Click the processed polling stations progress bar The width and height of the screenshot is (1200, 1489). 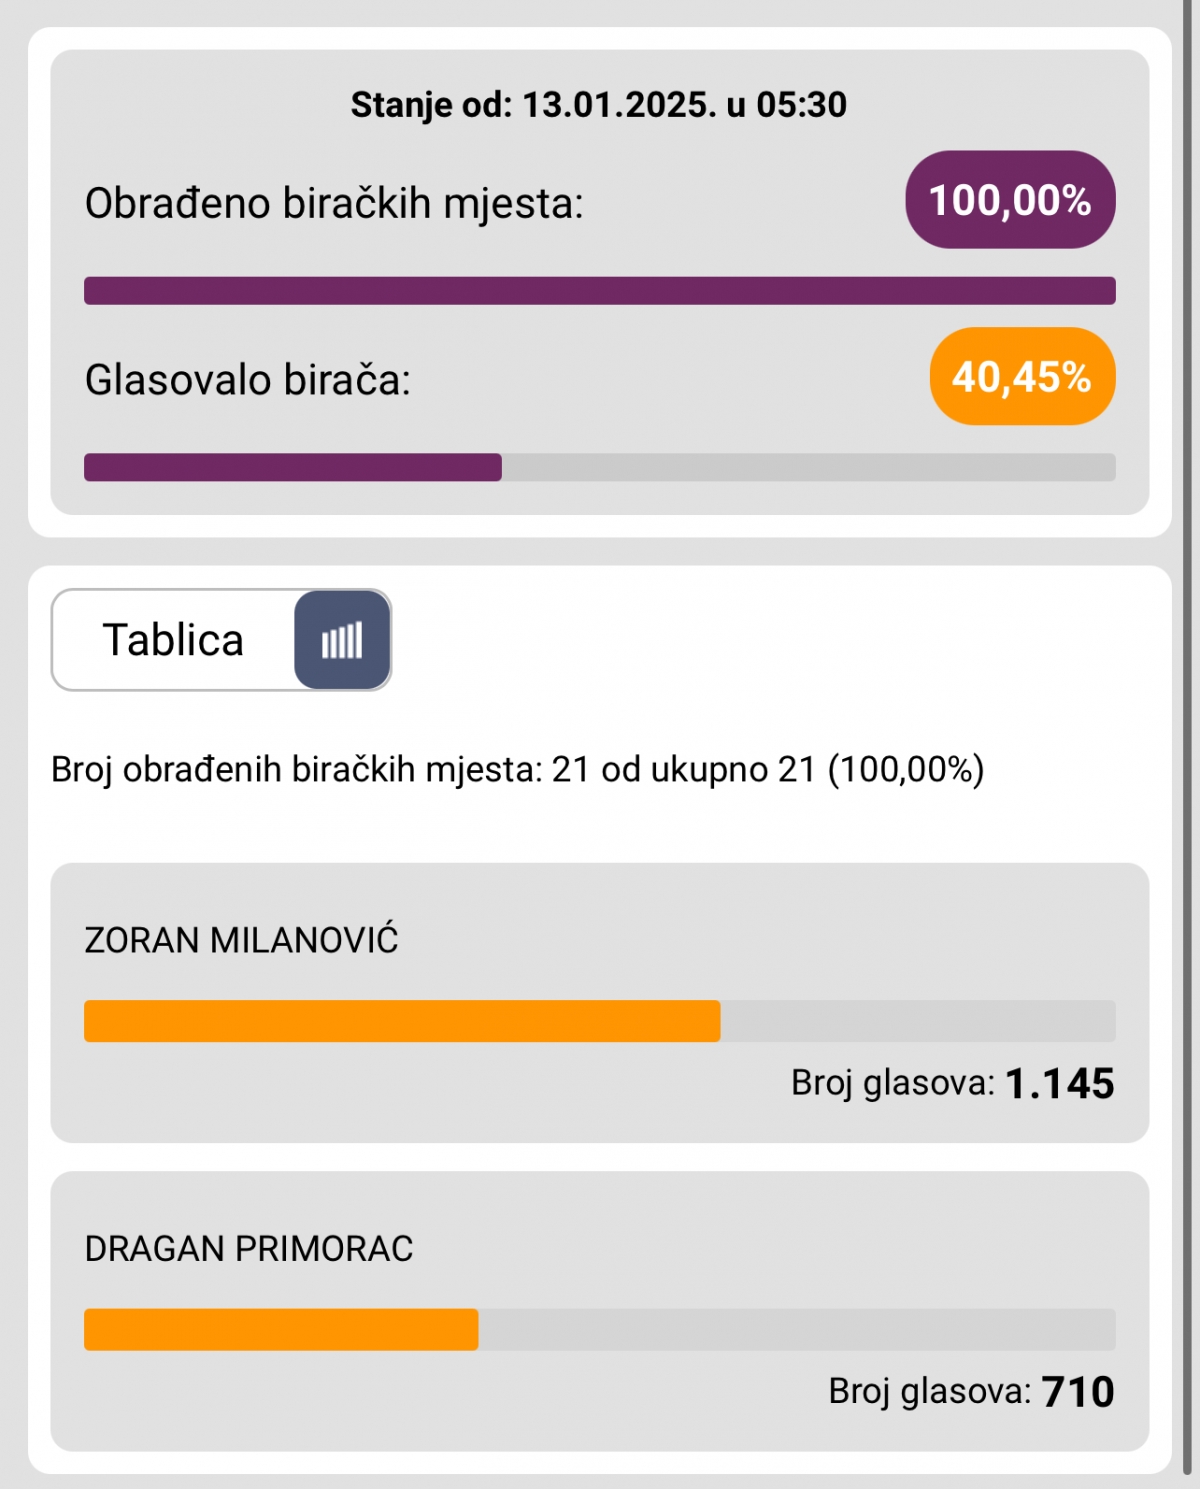(x=600, y=291)
